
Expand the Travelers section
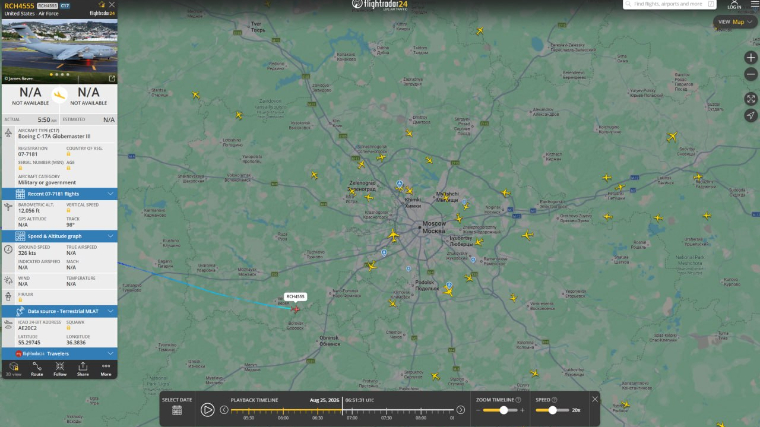60,354
